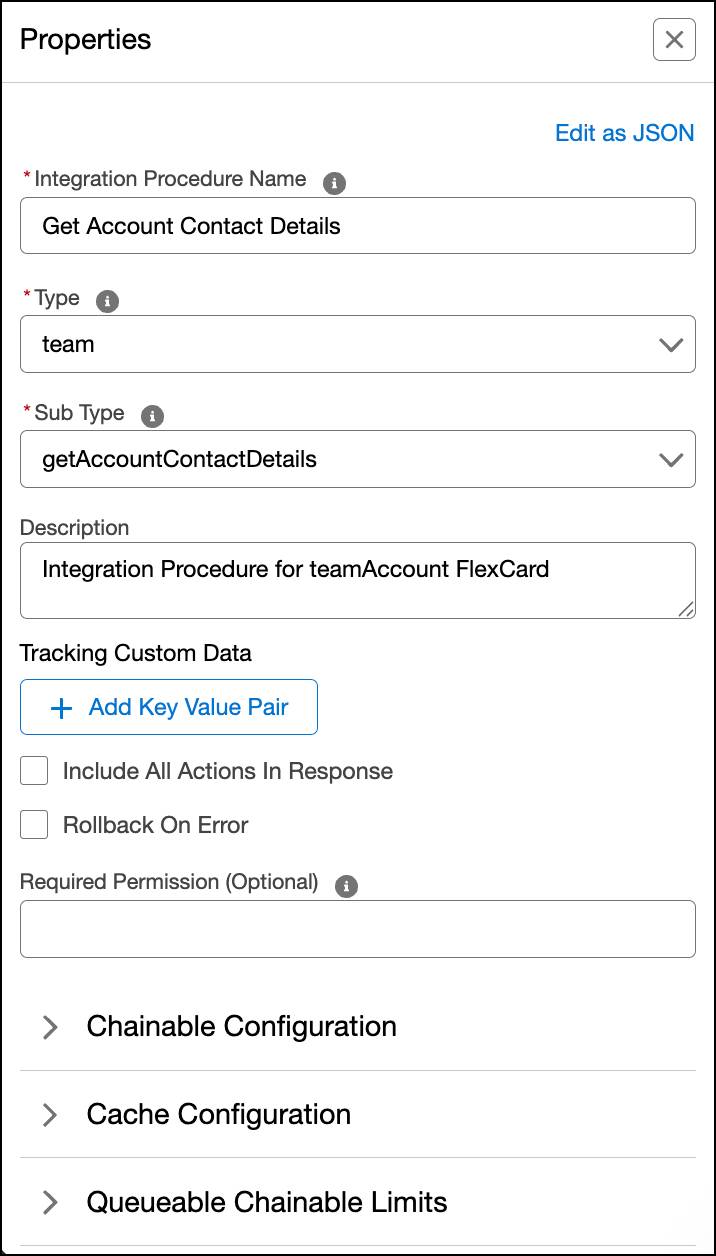Click the Description textarea resize handle
The width and height of the screenshot is (716, 1256).
[x=686, y=609]
